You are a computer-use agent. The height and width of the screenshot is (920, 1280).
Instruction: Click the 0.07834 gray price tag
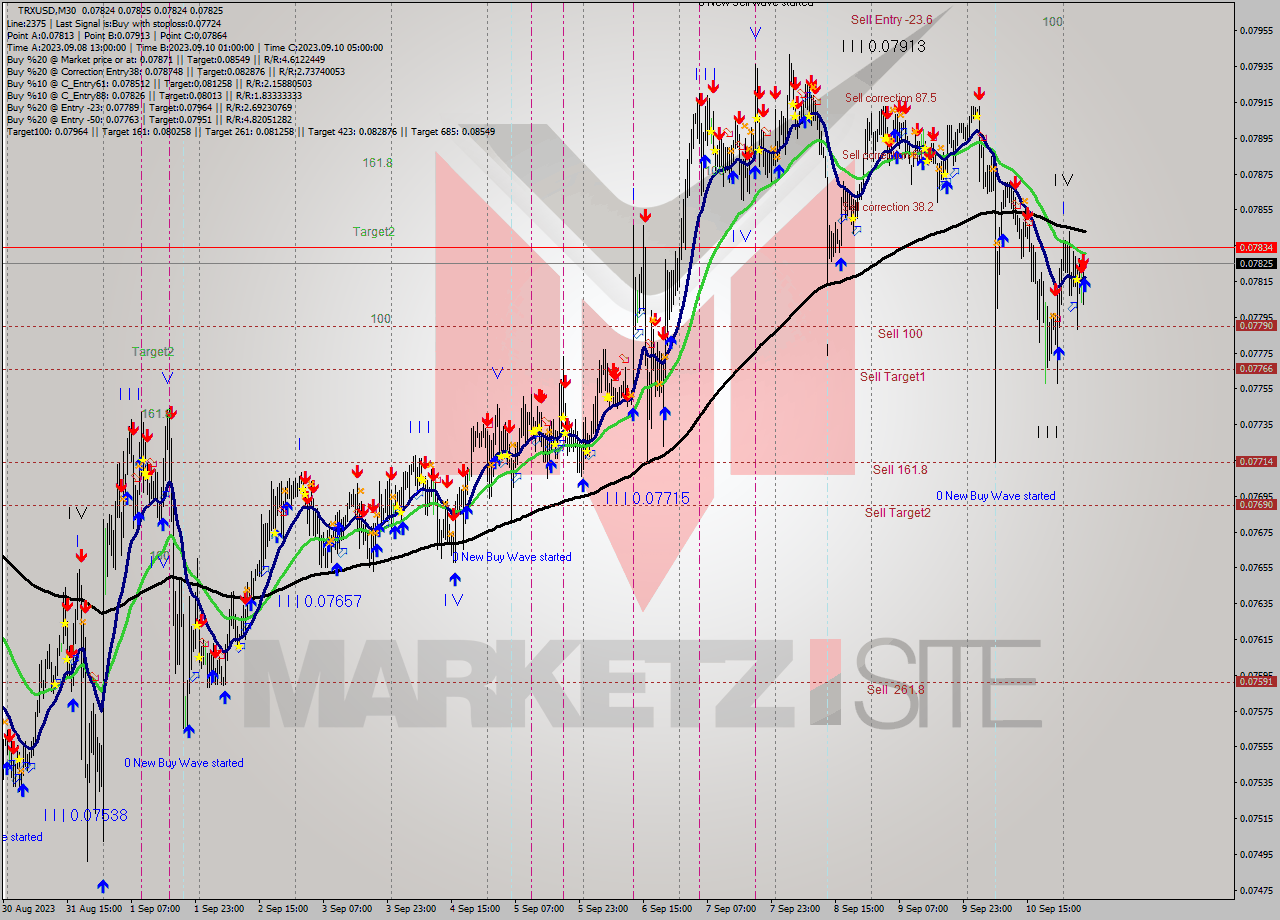1256,247
